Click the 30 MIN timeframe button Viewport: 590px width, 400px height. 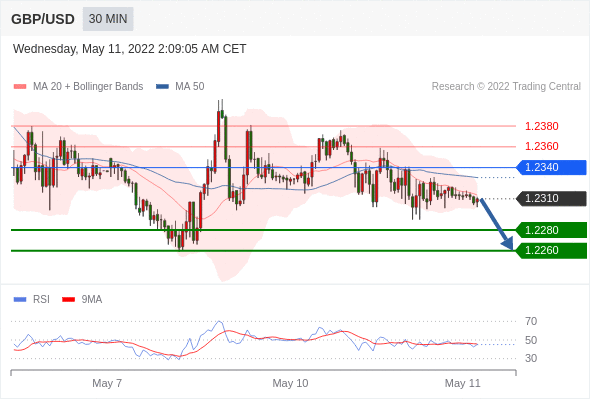pyautogui.click(x=108, y=19)
